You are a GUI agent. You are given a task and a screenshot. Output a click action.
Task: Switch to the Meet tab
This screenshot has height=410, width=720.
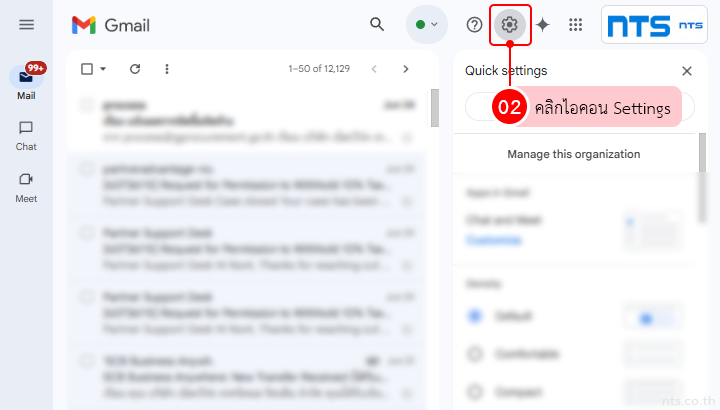[27, 186]
